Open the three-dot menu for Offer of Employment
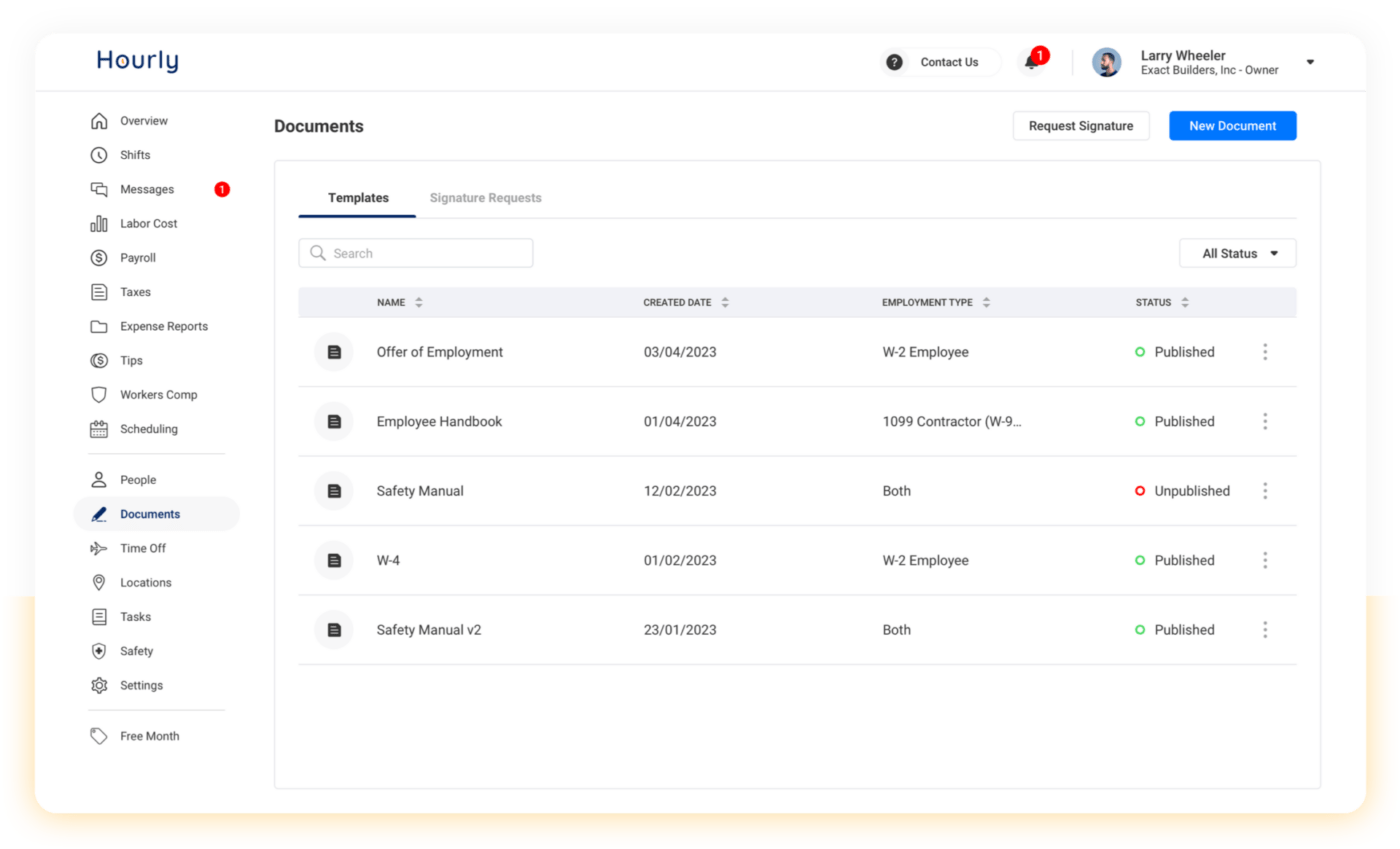Screen dimensions: 1400x849 [1265, 352]
